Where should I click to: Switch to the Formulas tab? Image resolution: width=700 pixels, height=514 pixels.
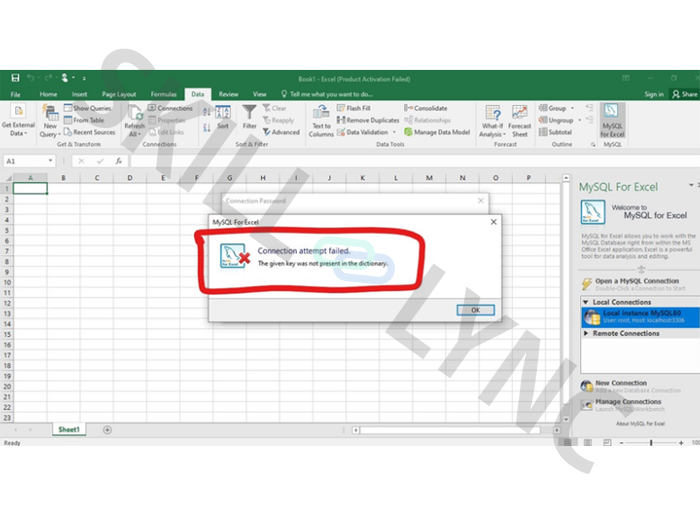[x=163, y=94]
